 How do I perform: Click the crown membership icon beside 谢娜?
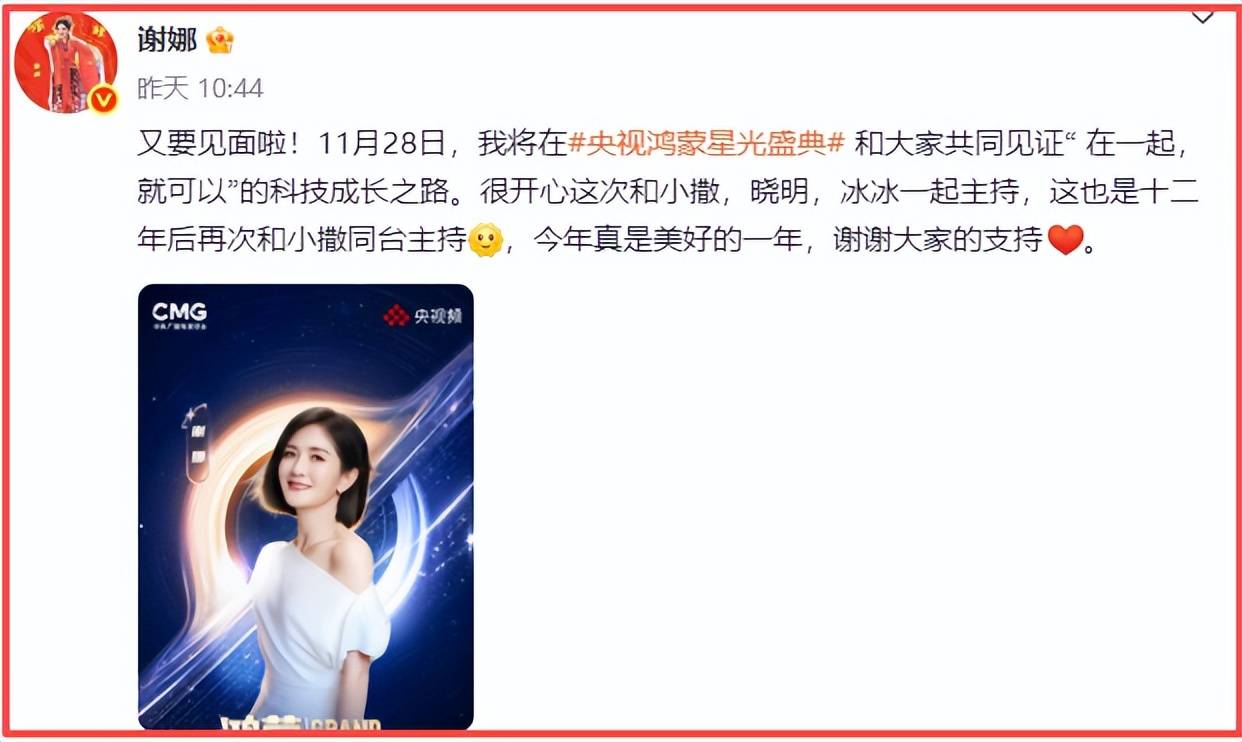[220, 40]
